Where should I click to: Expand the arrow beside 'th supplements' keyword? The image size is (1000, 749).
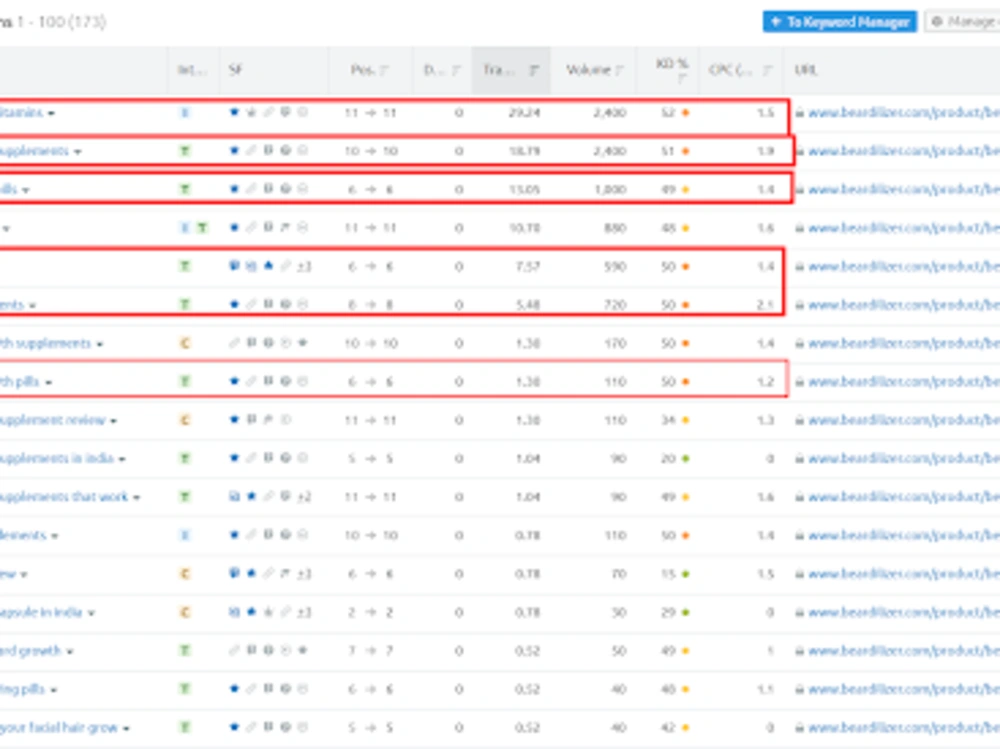pos(99,344)
